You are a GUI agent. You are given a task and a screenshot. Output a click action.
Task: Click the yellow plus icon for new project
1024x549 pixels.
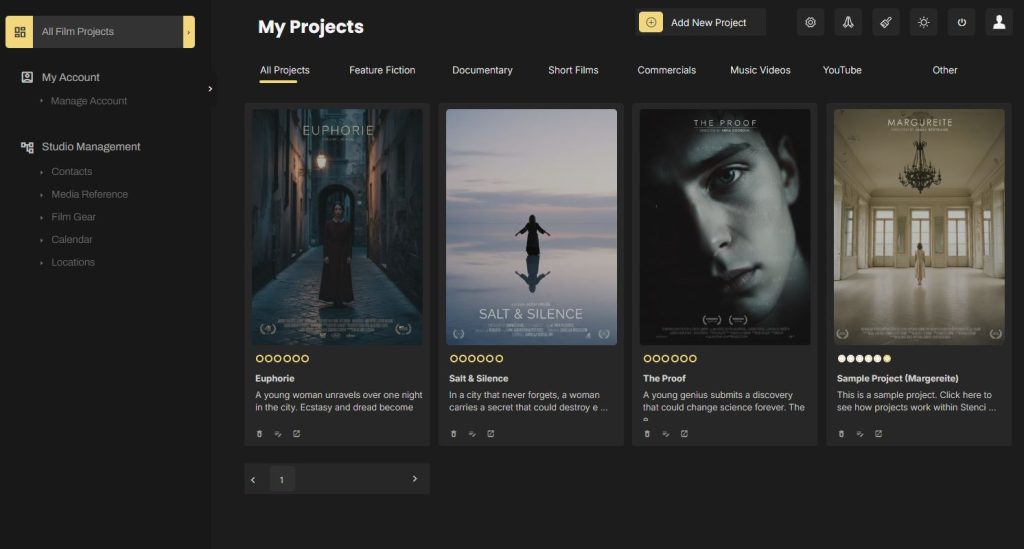[x=650, y=22]
